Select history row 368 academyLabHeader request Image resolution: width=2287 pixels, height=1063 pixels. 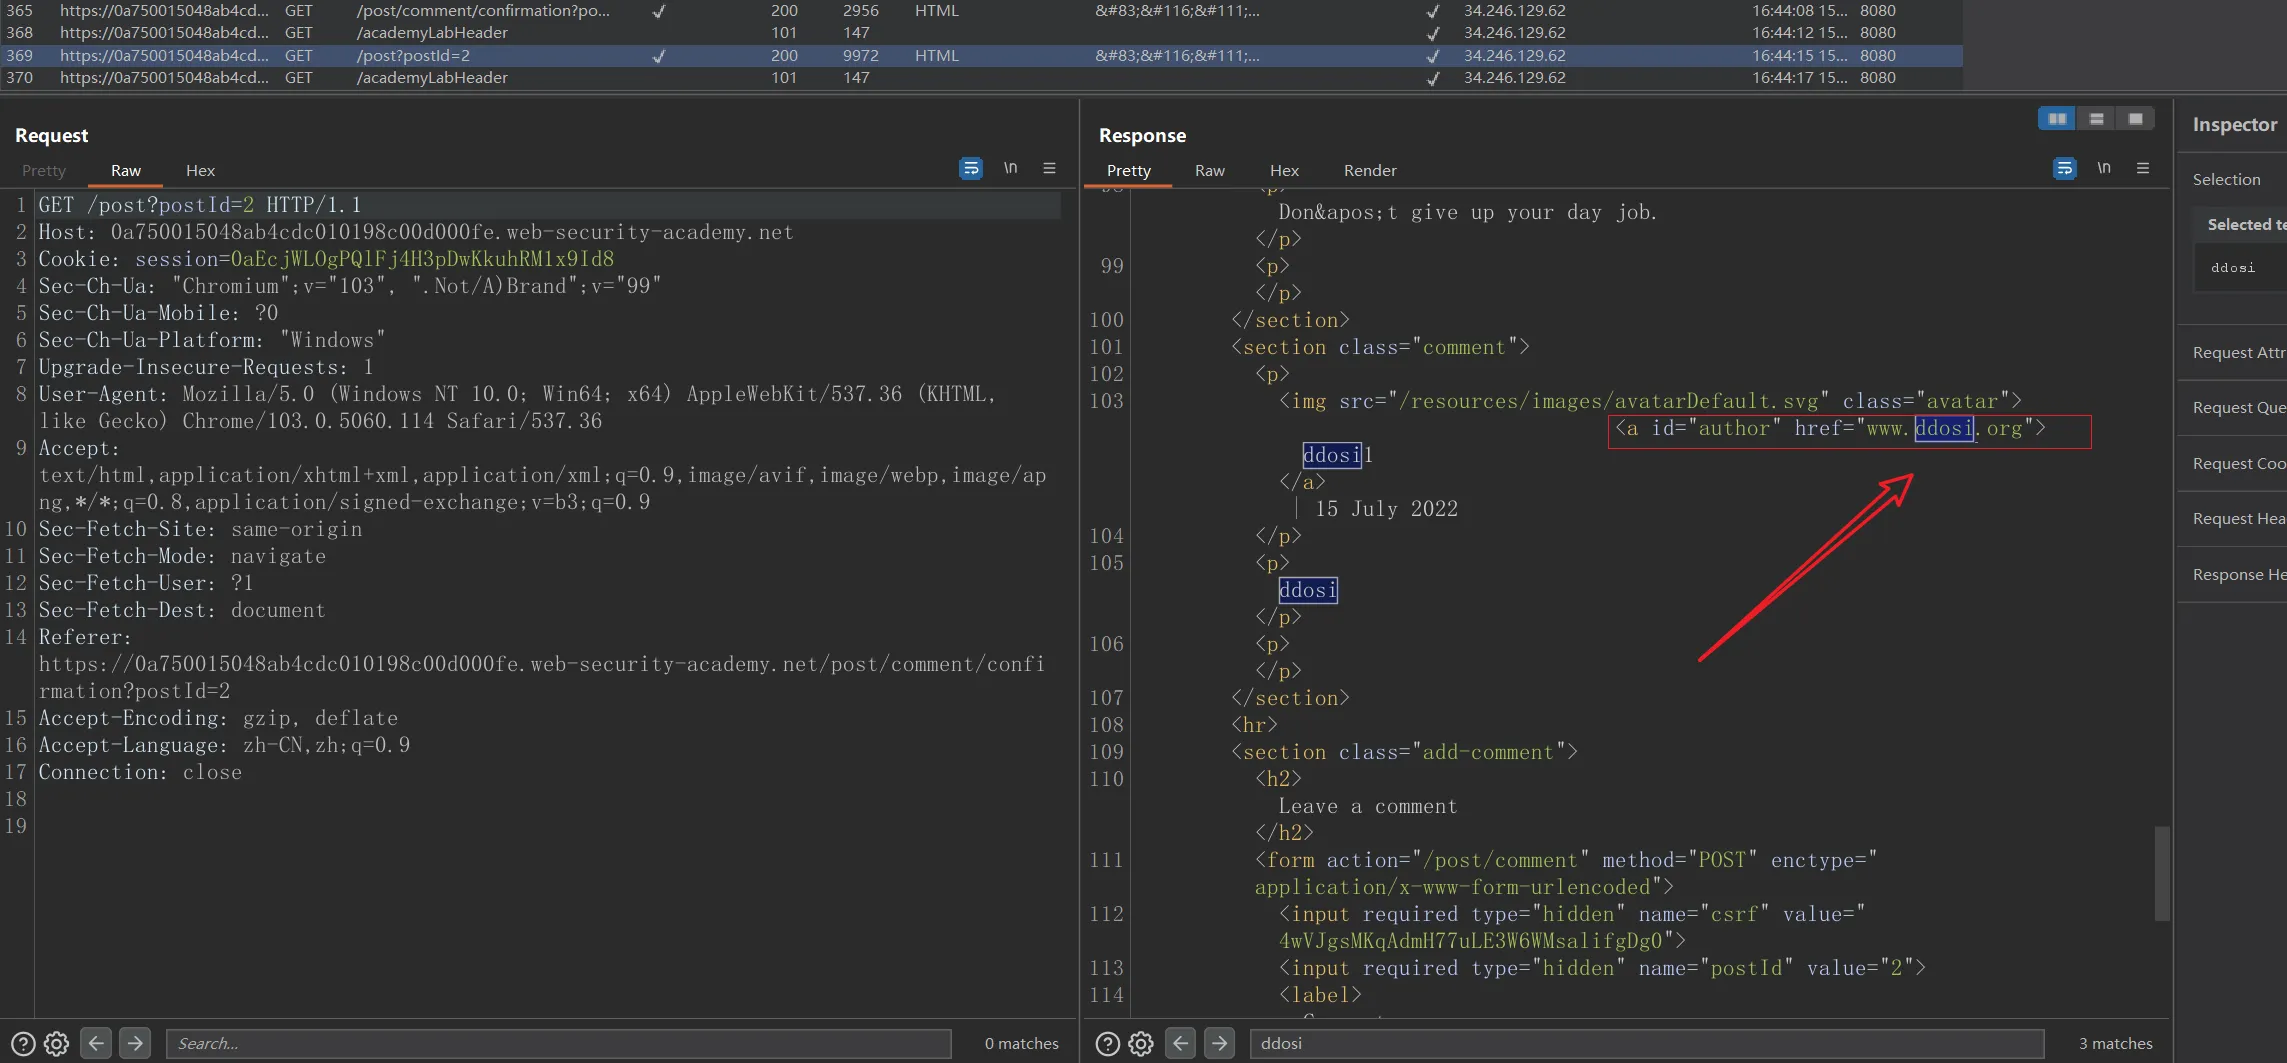pyautogui.click(x=980, y=33)
